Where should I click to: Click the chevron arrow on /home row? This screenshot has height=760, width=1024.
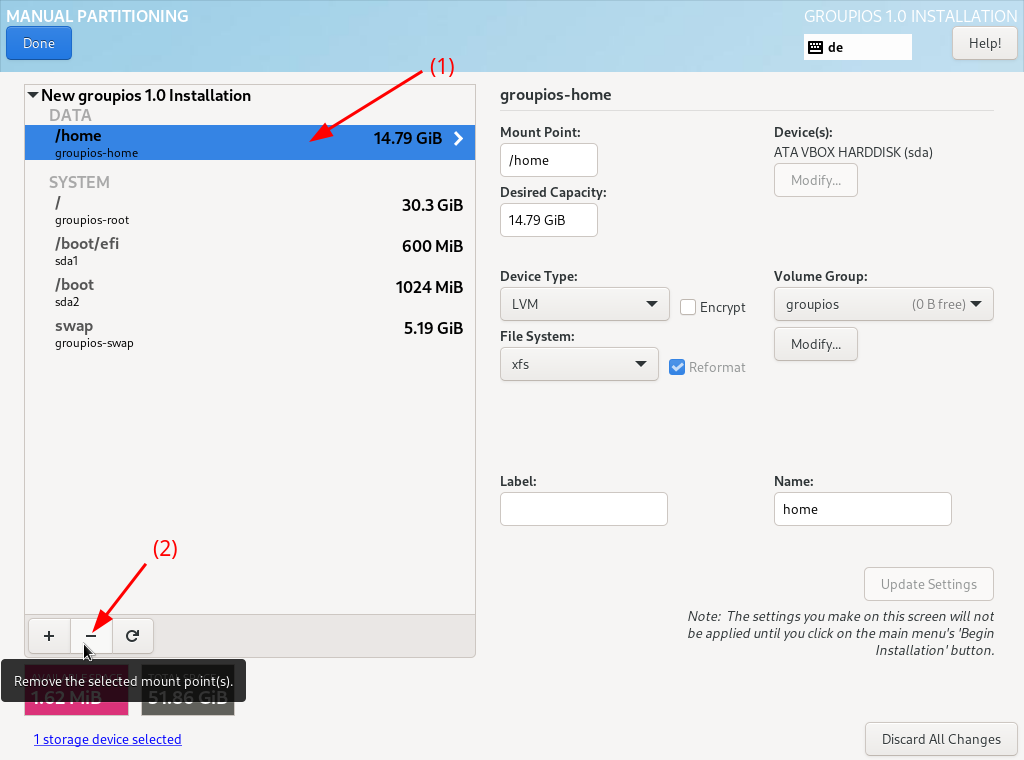point(459,139)
